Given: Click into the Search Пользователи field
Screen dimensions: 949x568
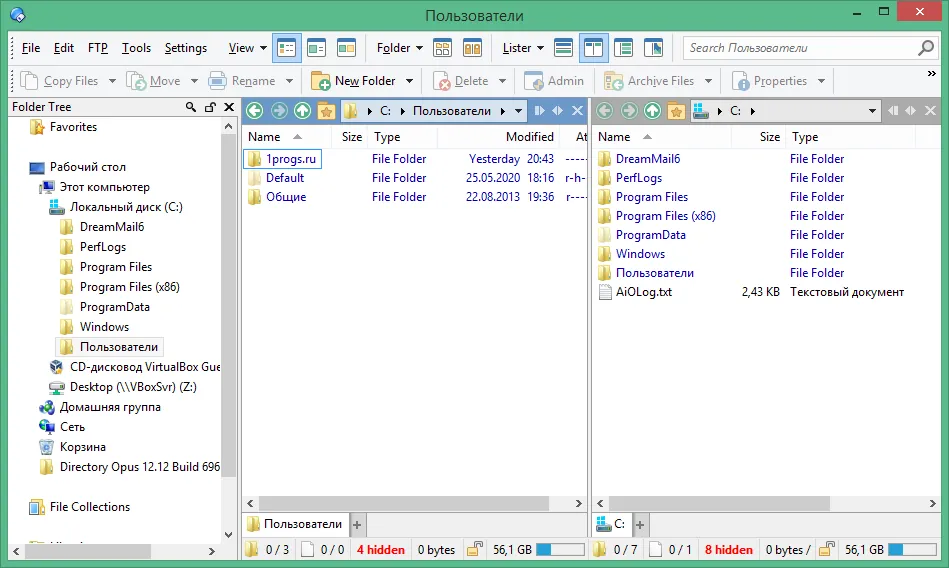Looking at the screenshot, I should click(x=800, y=48).
